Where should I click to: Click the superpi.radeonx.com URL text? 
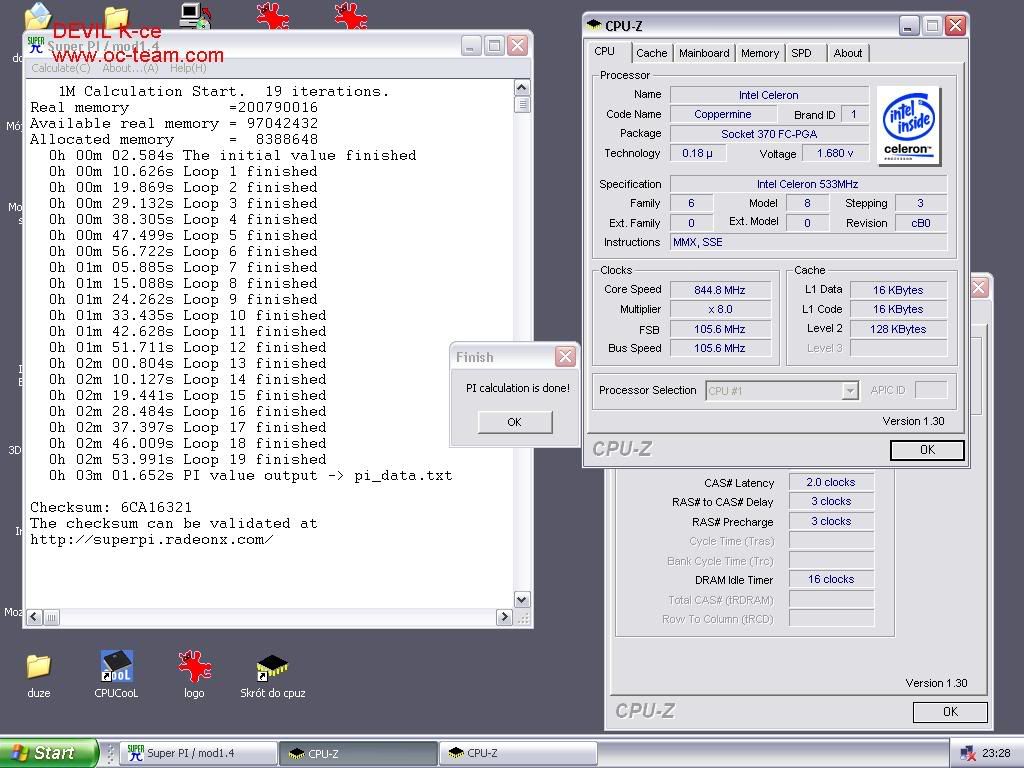click(x=152, y=540)
